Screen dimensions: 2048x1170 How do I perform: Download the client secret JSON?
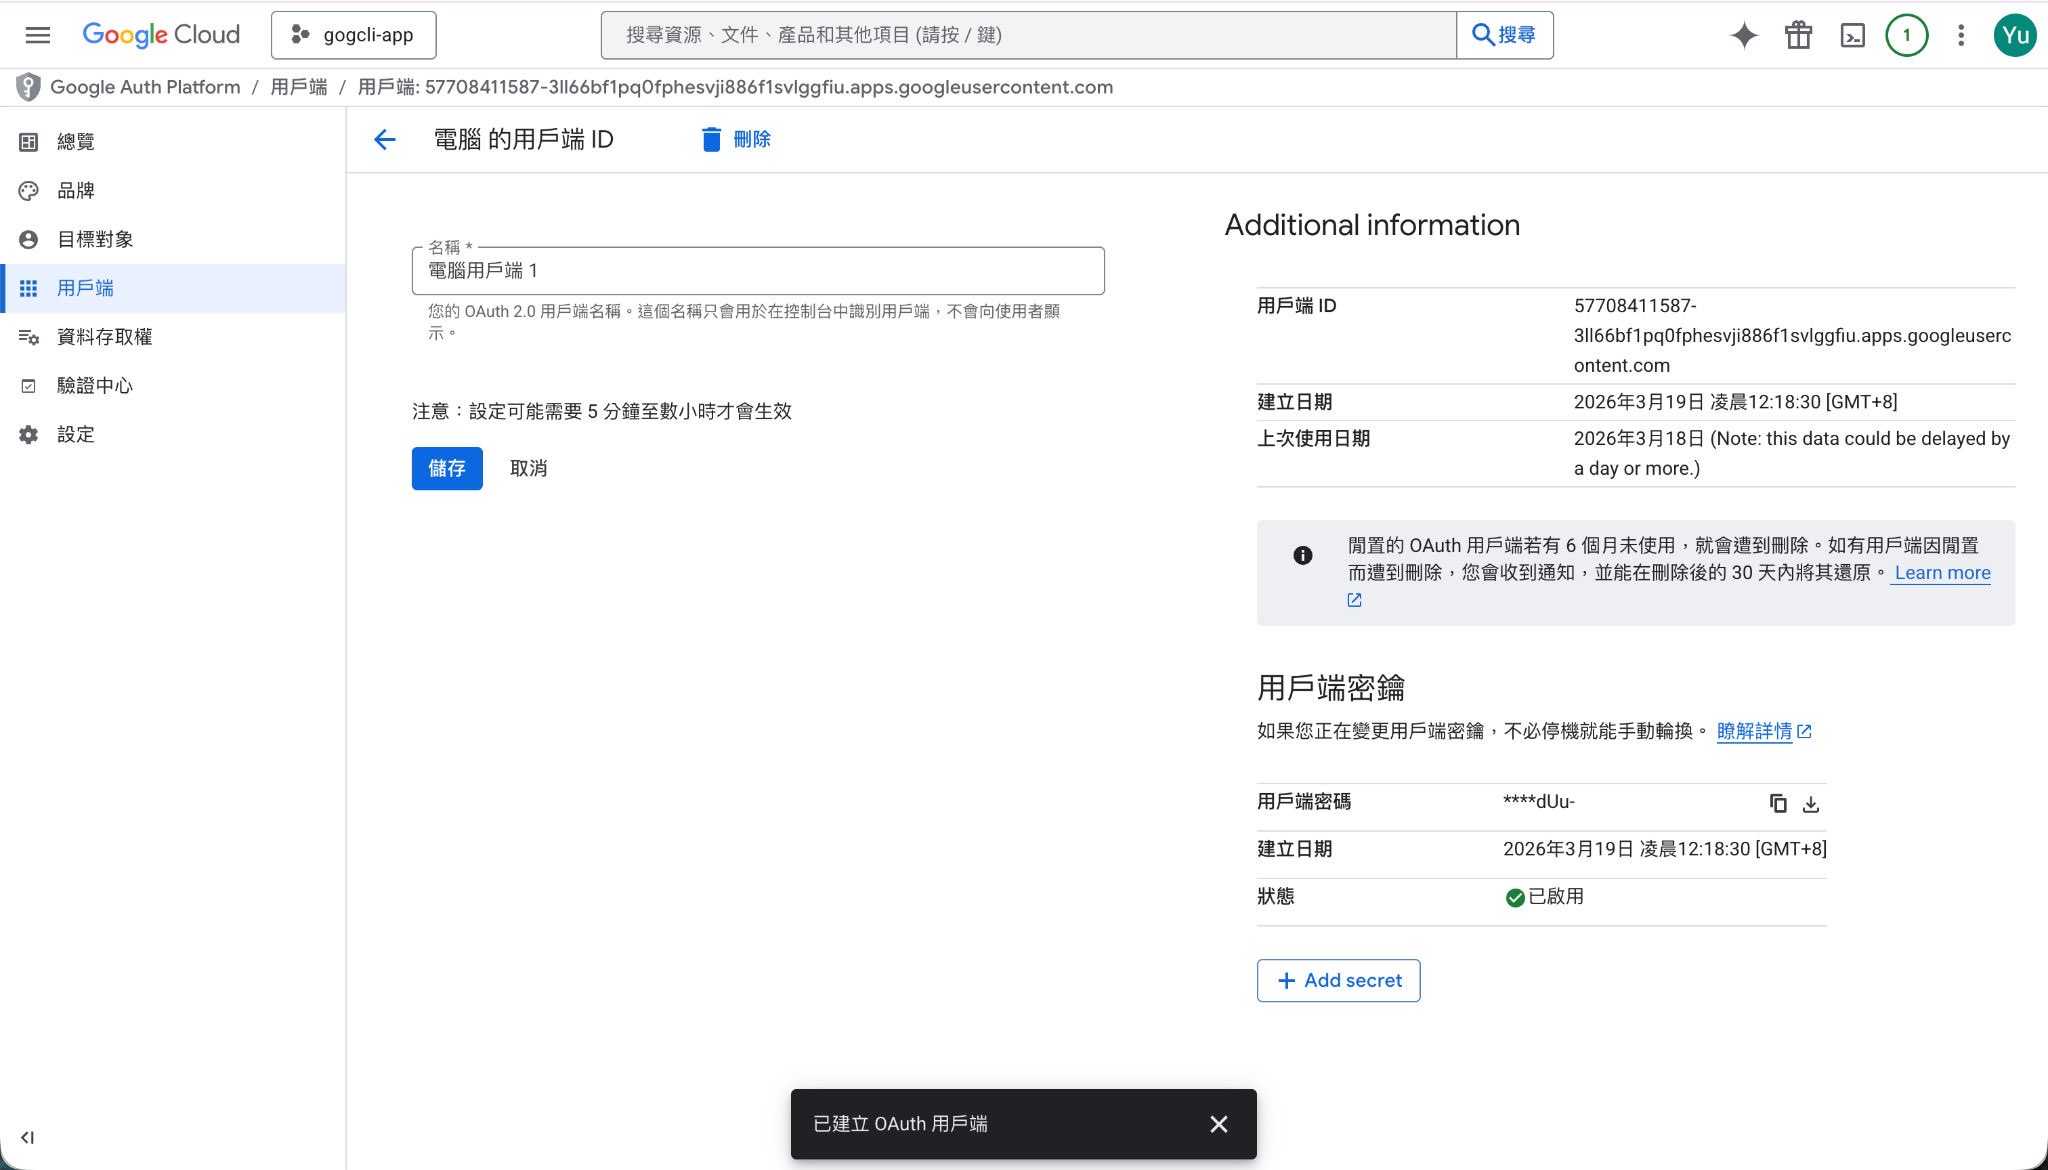tap(1810, 803)
